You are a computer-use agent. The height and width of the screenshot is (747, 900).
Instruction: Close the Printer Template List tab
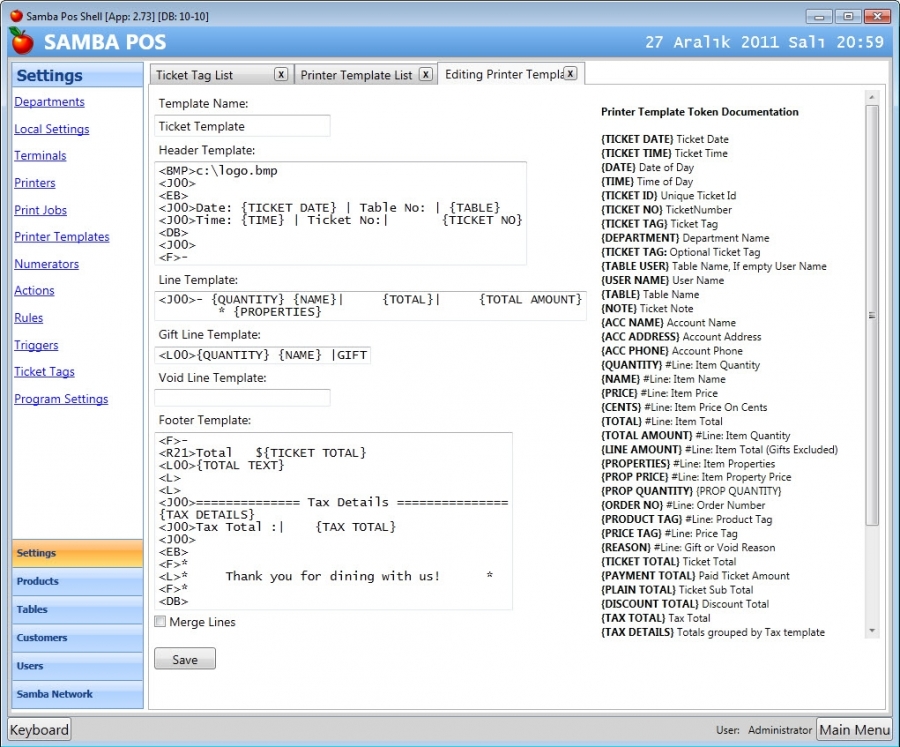pyautogui.click(x=425, y=74)
